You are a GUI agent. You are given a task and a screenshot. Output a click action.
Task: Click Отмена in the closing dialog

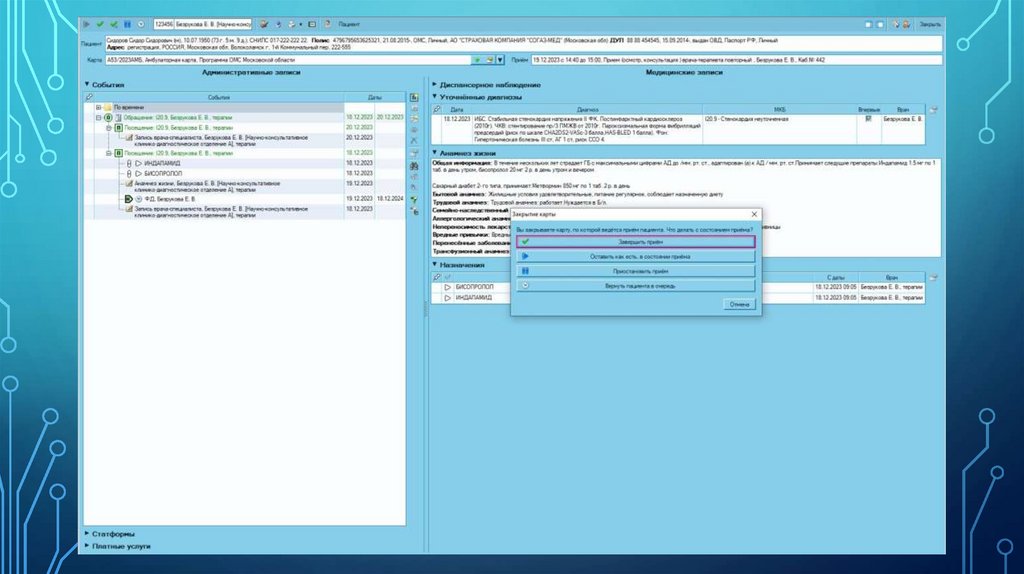point(739,304)
